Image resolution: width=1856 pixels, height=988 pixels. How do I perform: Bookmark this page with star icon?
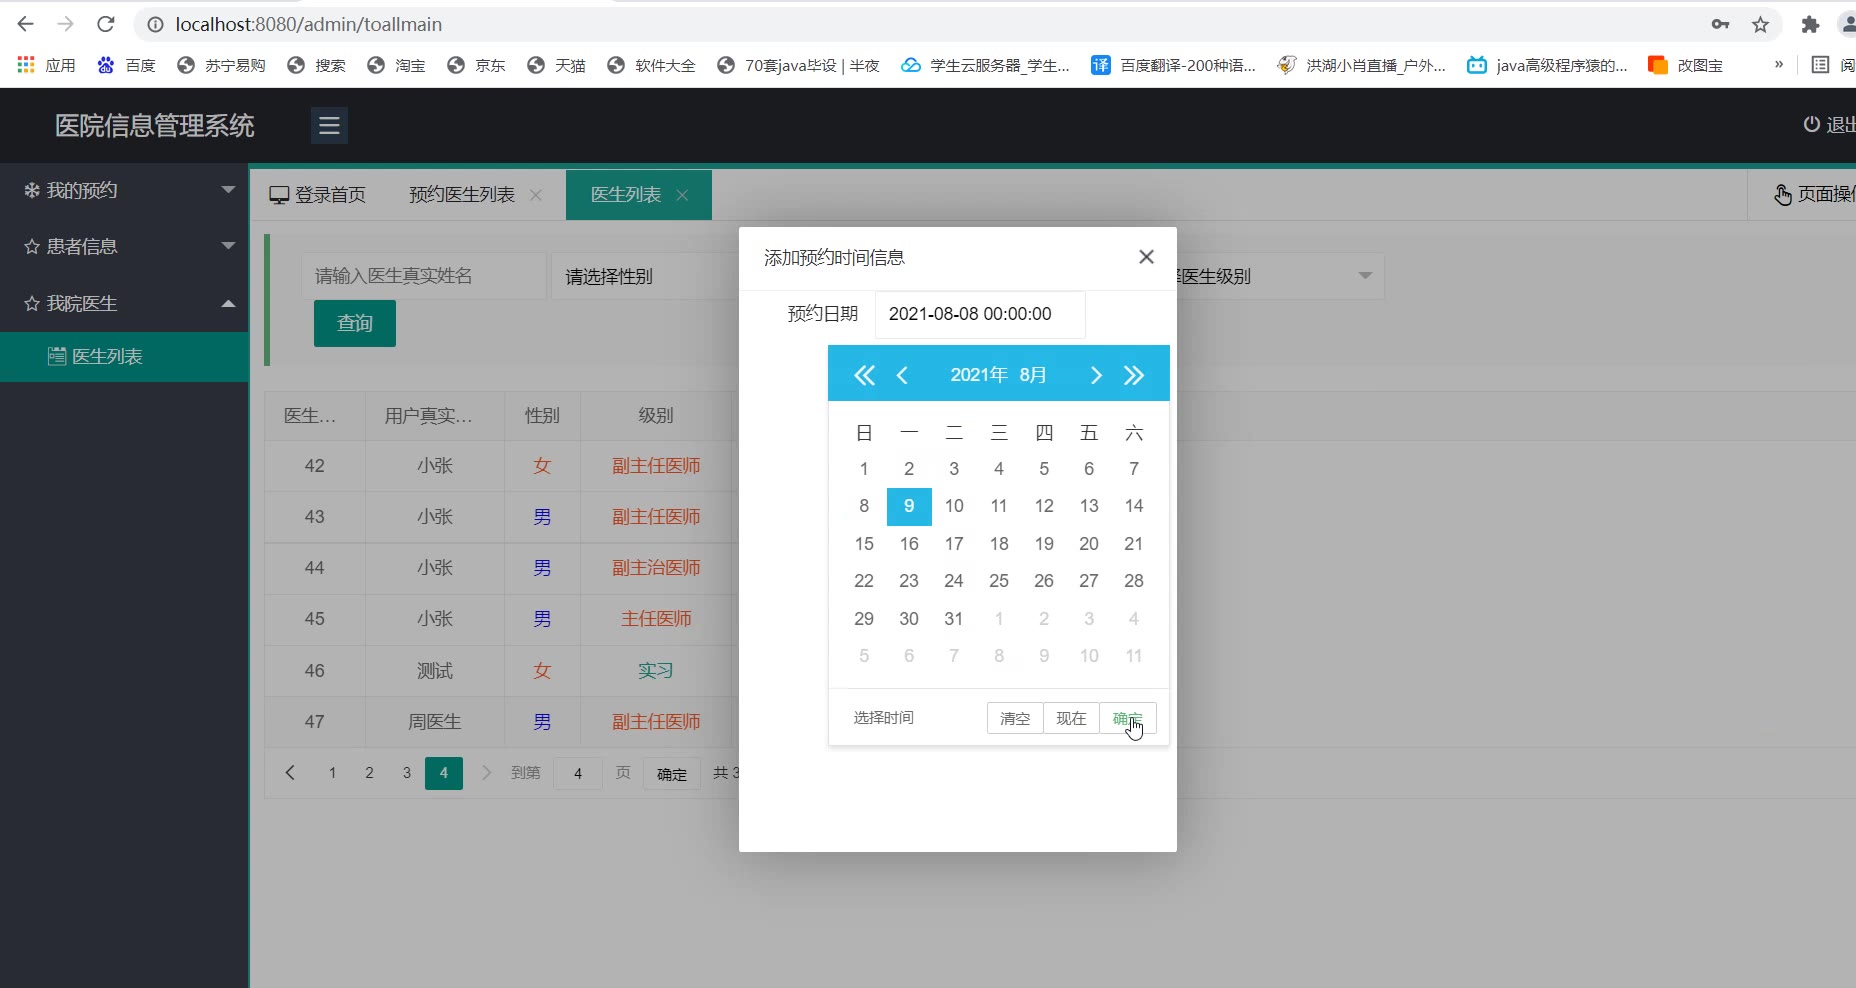(x=1760, y=25)
